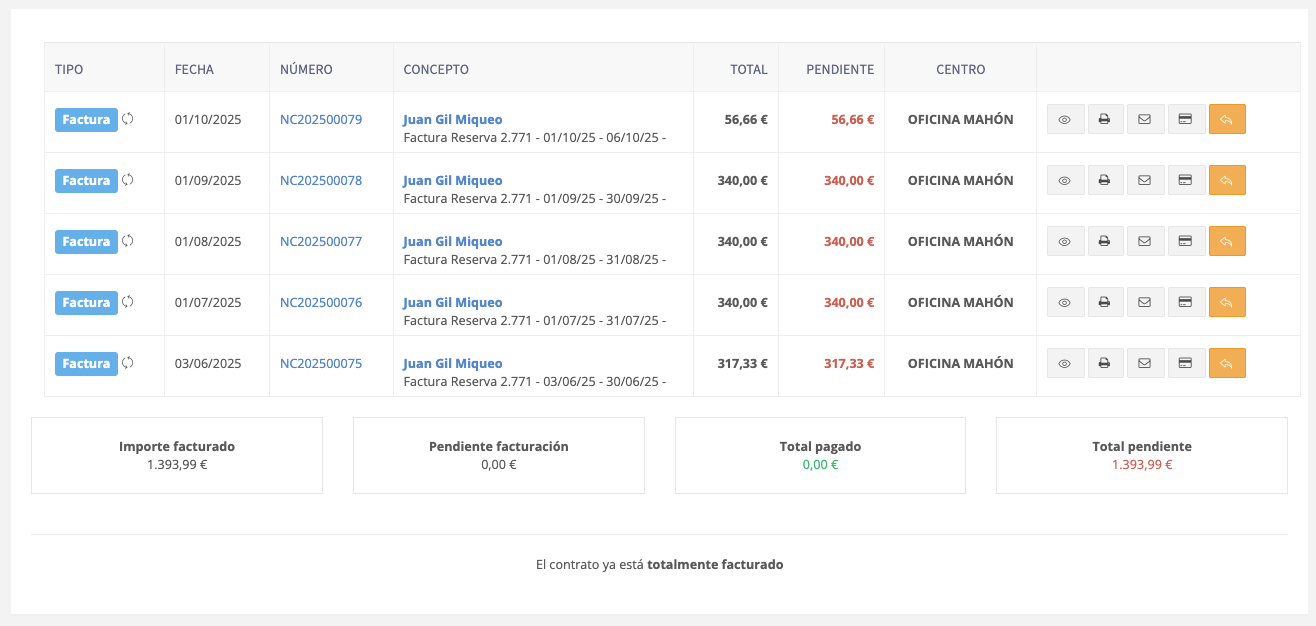
Task: Email invoice NC202500077 via envelope icon
Action: [x=1145, y=241]
